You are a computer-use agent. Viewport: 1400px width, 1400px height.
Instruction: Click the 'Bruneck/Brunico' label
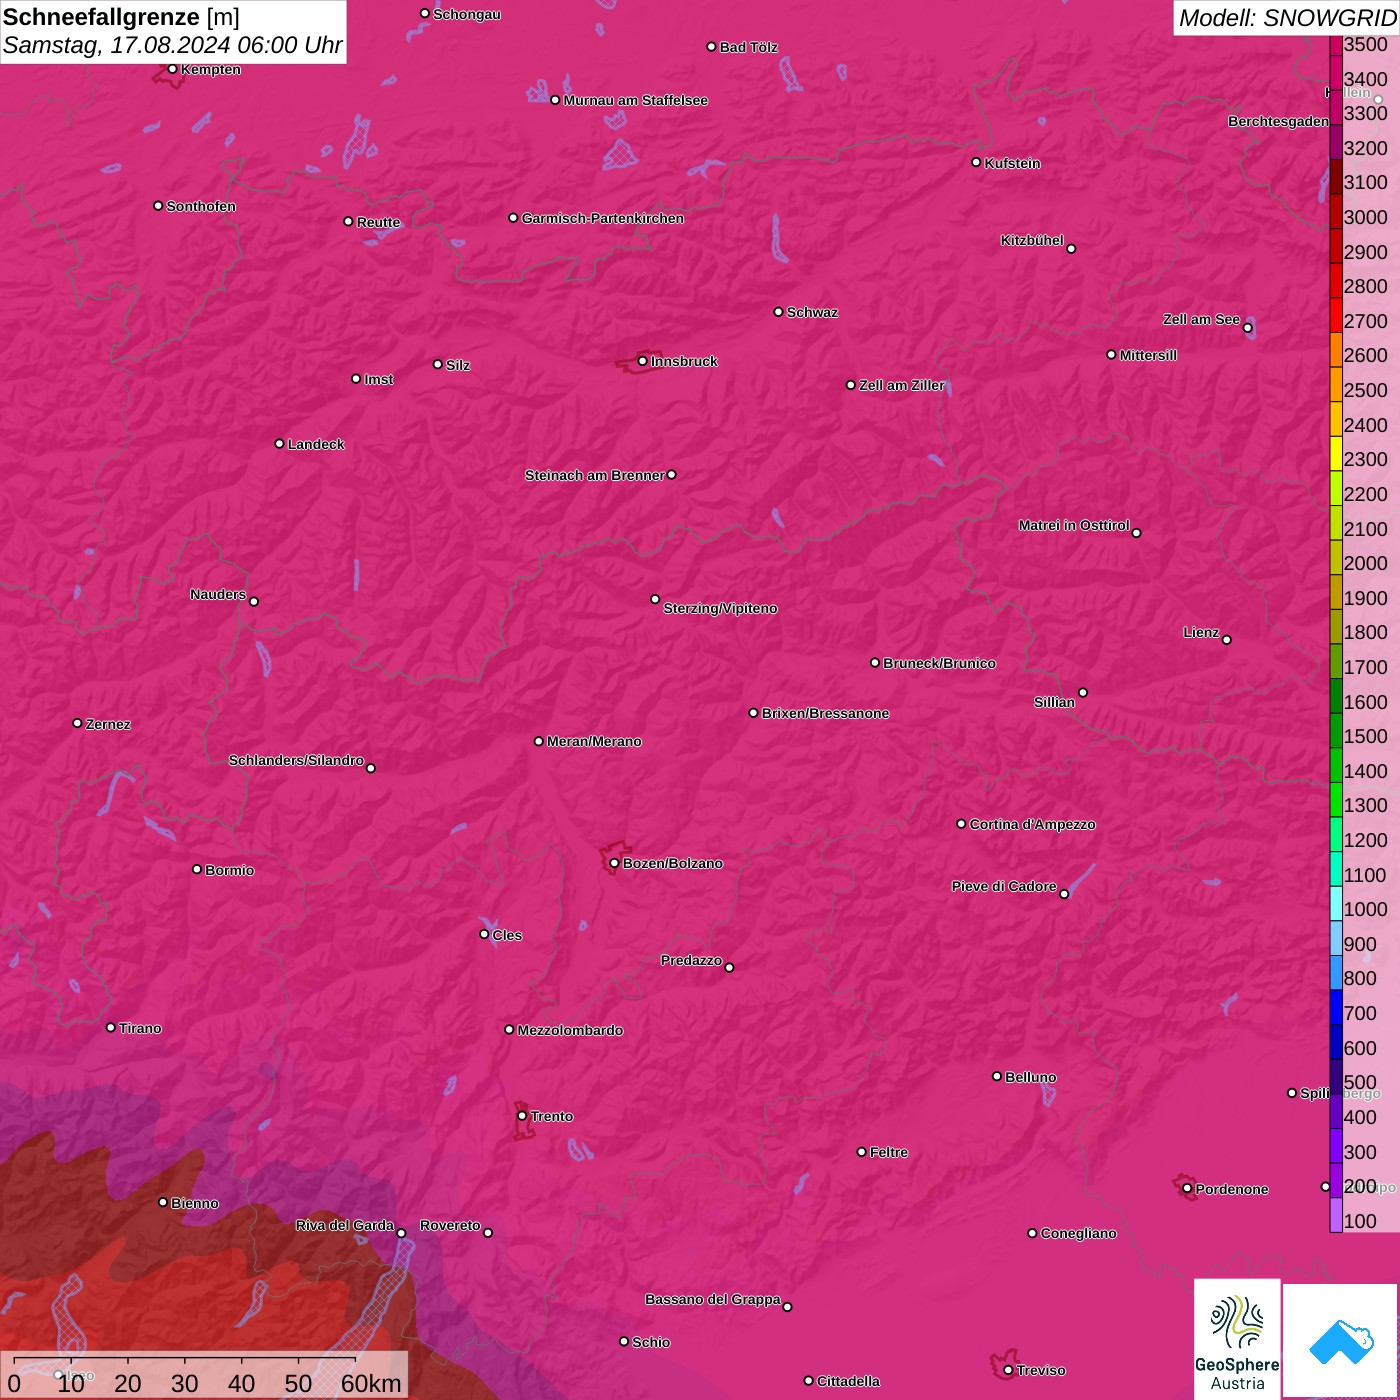point(940,663)
